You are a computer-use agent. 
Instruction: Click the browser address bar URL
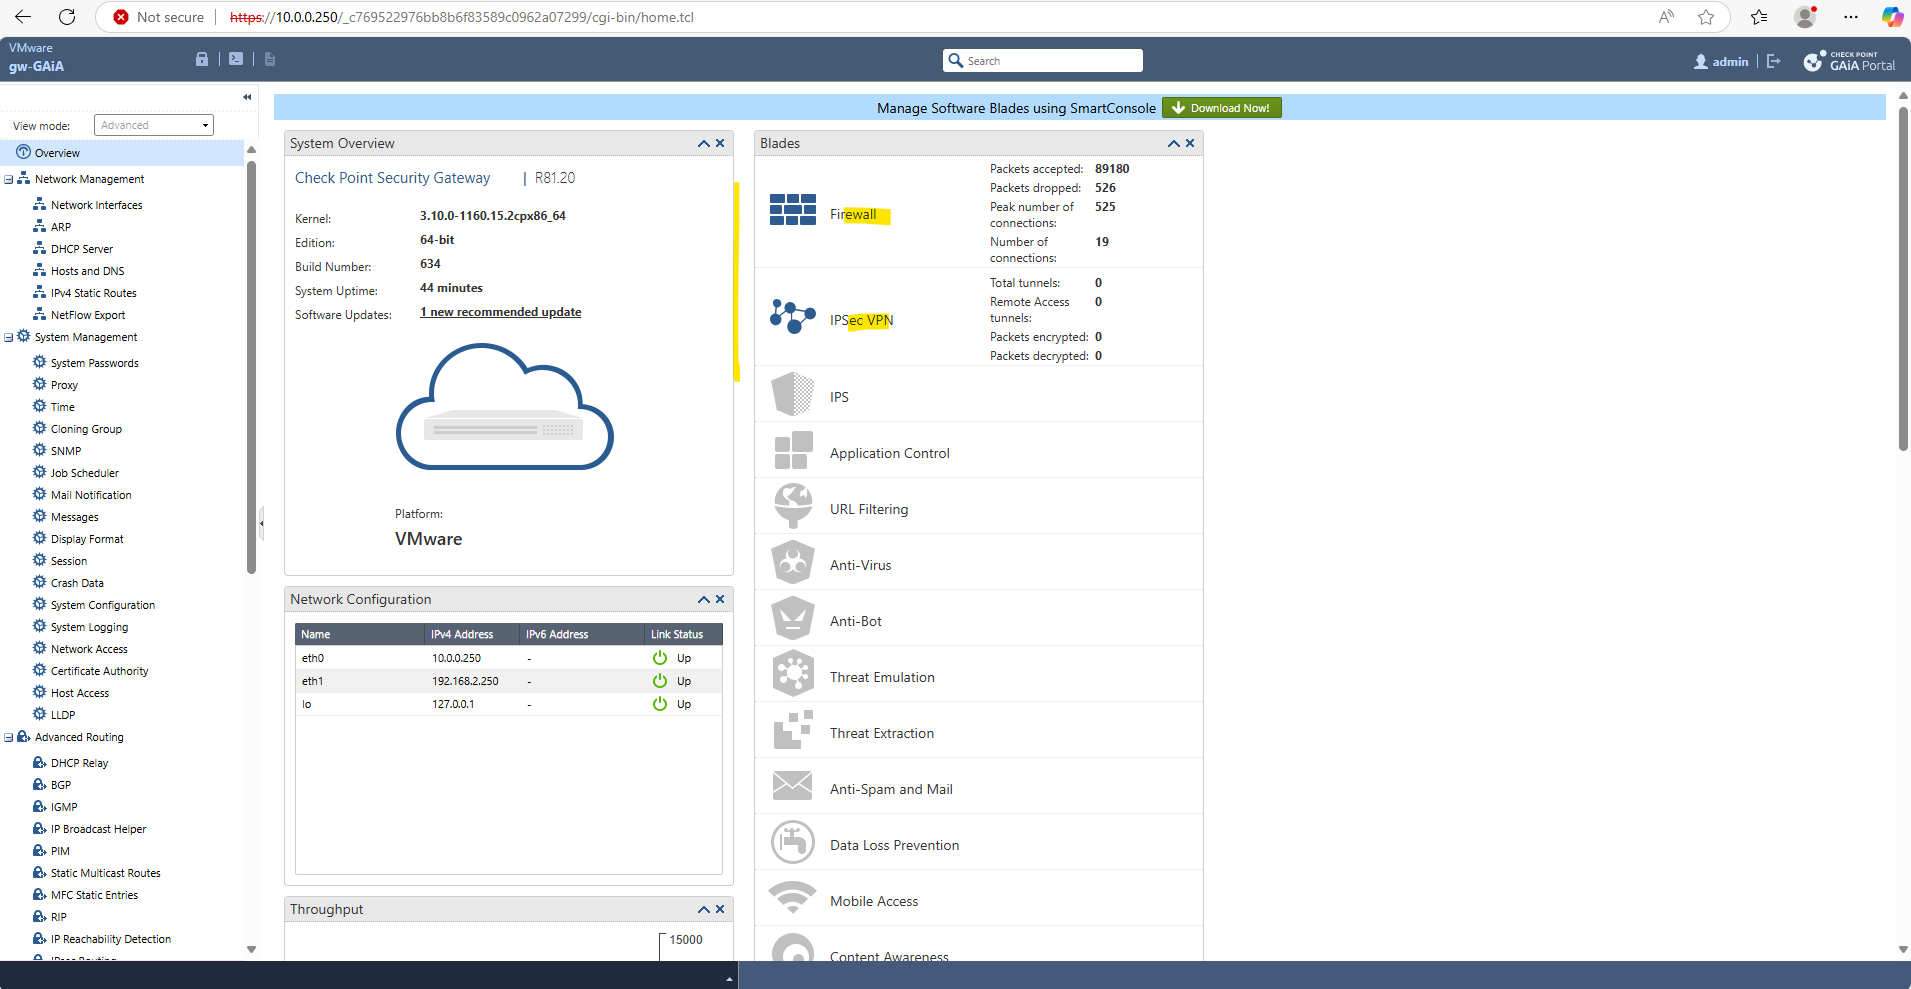coord(462,17)
